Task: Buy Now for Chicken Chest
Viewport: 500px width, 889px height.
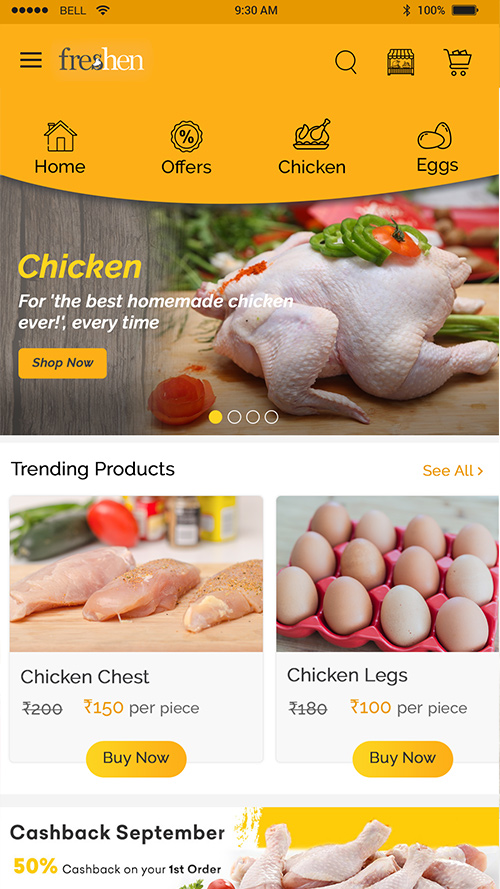Action: pyautogui.click(x=136, y=759)
